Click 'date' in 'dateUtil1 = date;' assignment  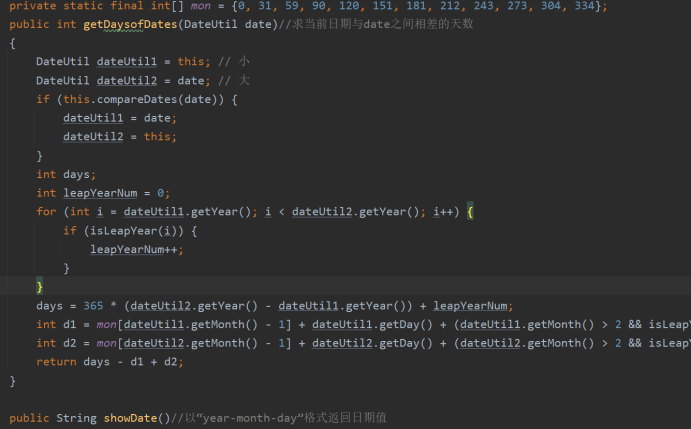coord(157,118)
